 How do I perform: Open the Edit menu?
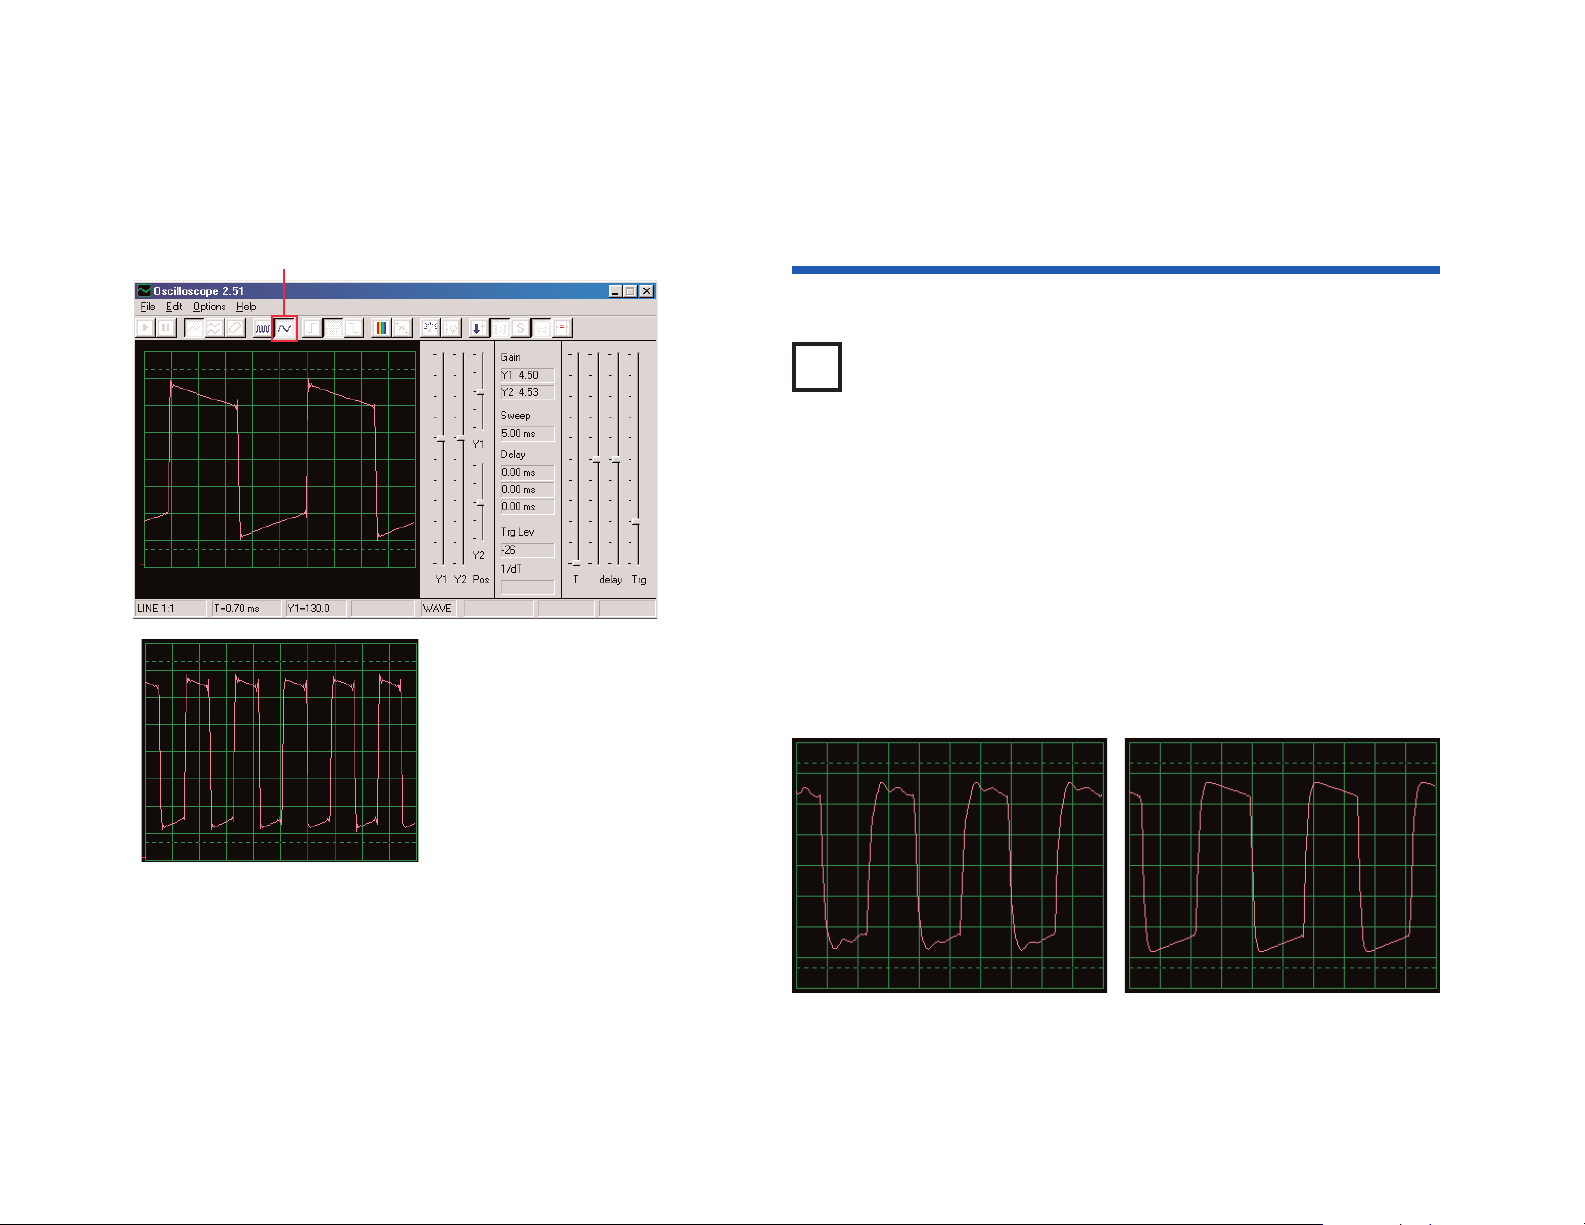174,307
